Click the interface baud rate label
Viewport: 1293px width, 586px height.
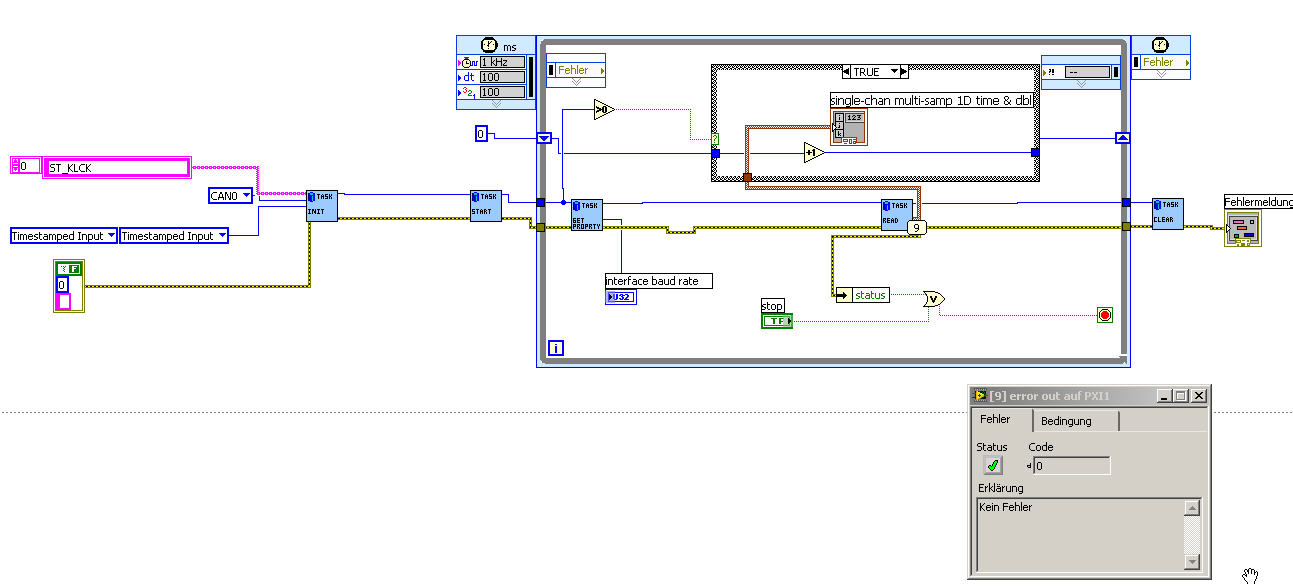[659, 281]
